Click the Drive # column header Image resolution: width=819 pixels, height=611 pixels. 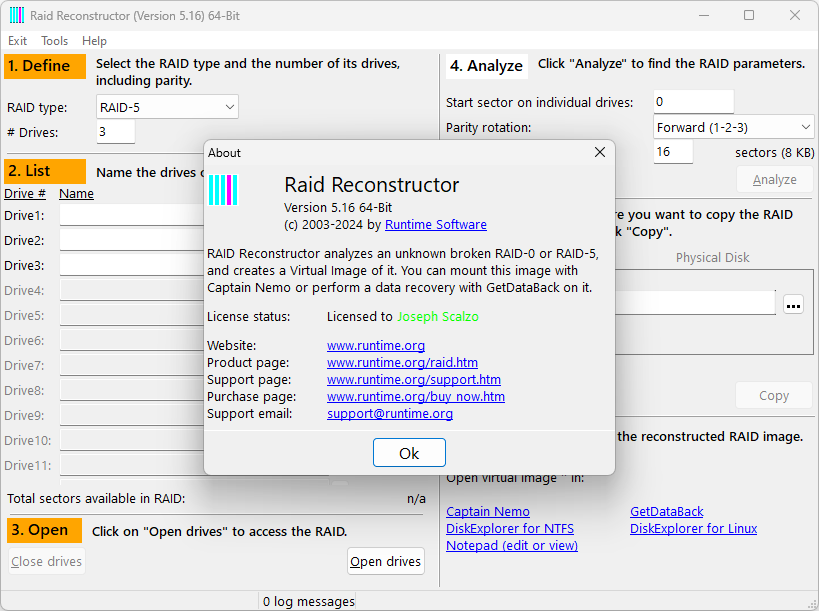[25, 194]
